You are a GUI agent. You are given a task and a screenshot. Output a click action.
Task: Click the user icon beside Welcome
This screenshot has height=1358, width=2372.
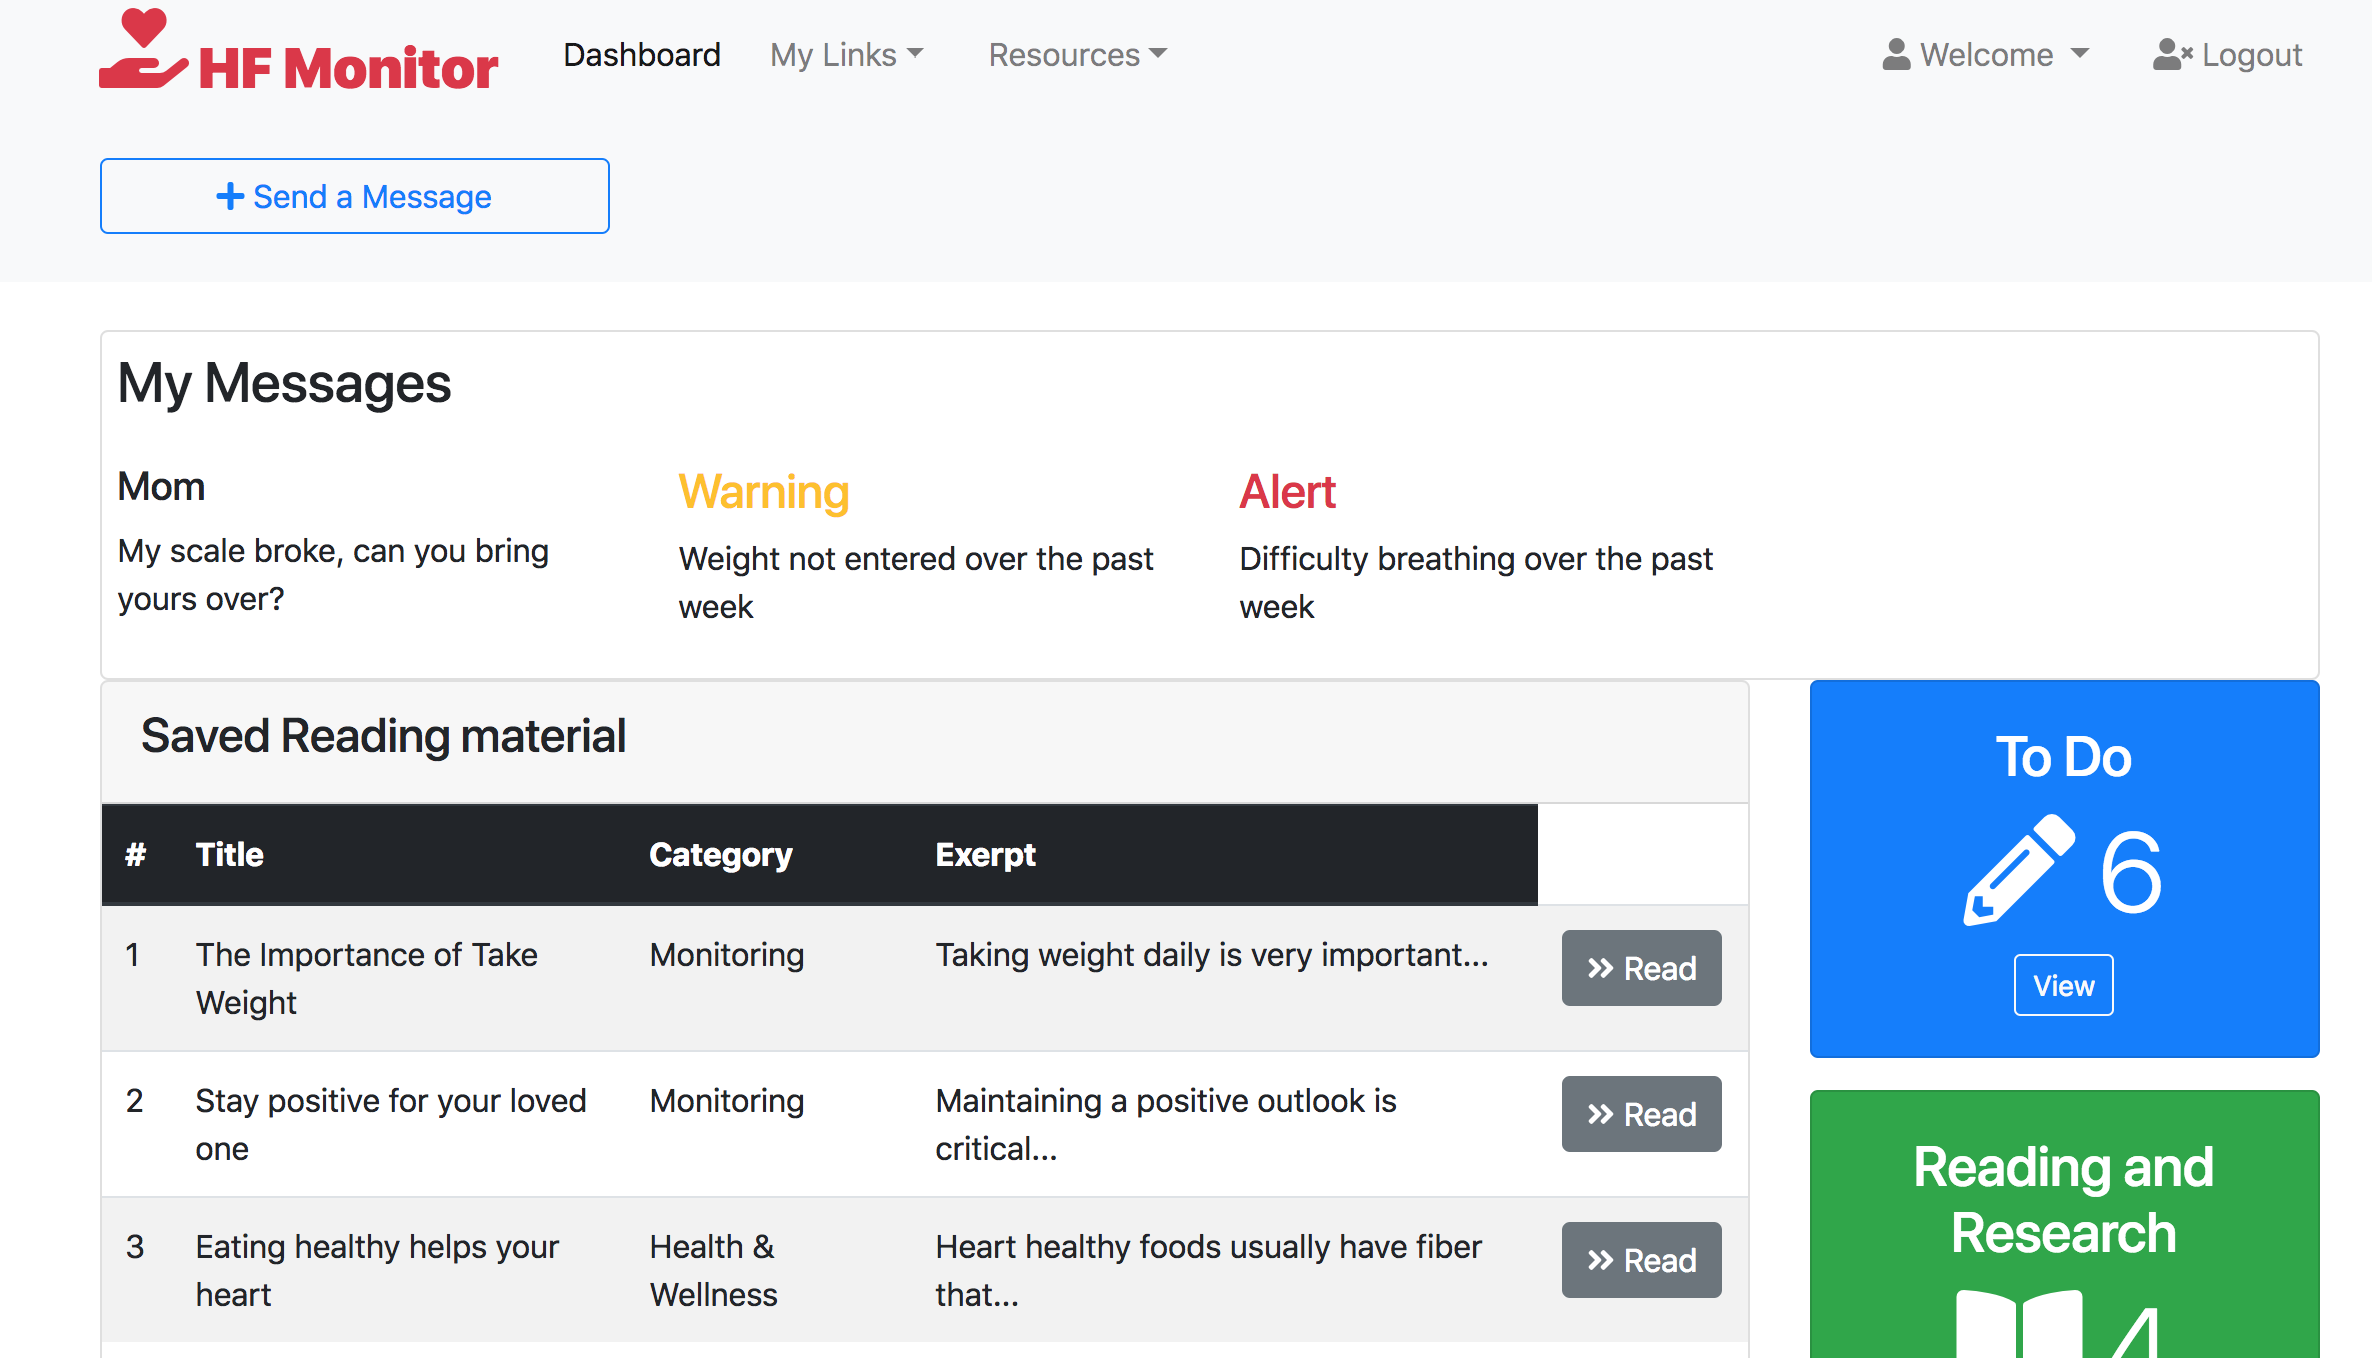coord(1895,54)
